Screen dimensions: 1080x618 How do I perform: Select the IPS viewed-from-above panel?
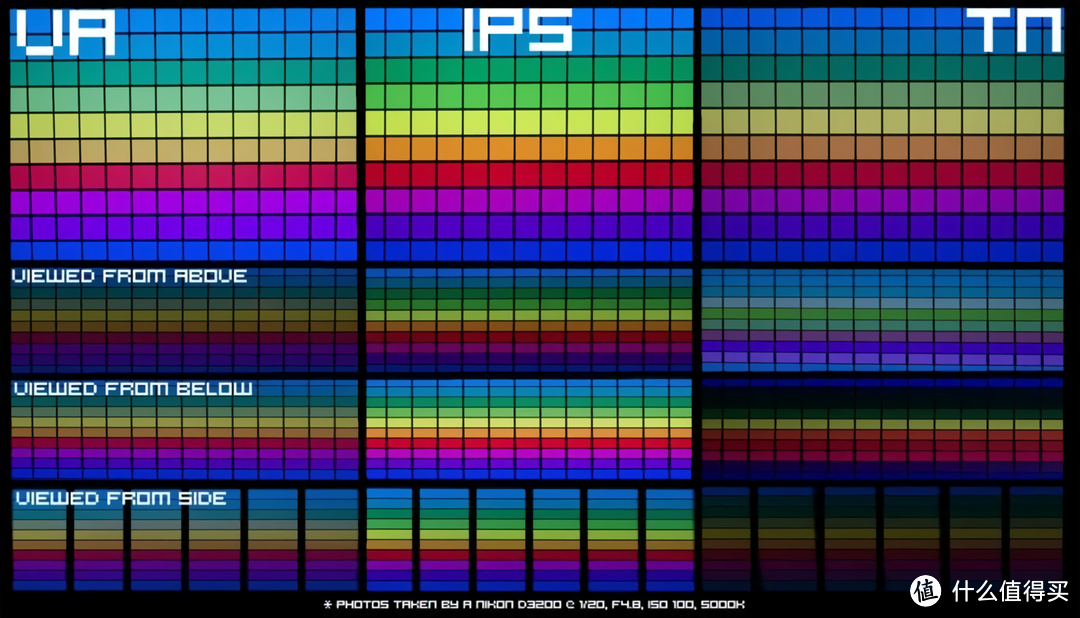tap(529, 320)
